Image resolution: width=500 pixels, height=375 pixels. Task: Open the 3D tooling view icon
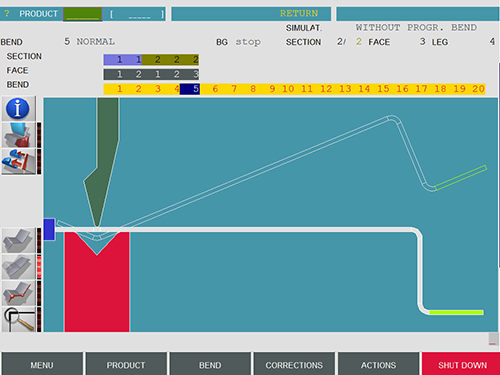pos(19,135)
